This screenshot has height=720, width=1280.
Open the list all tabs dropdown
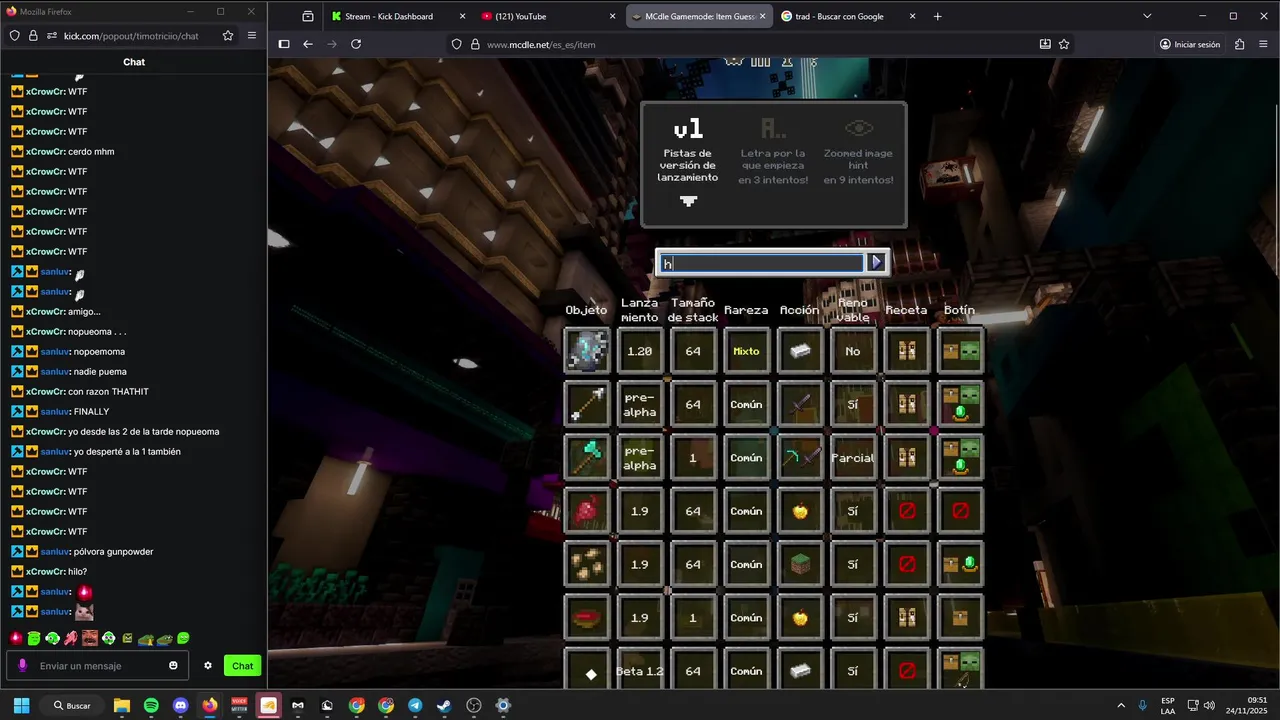1147,16
